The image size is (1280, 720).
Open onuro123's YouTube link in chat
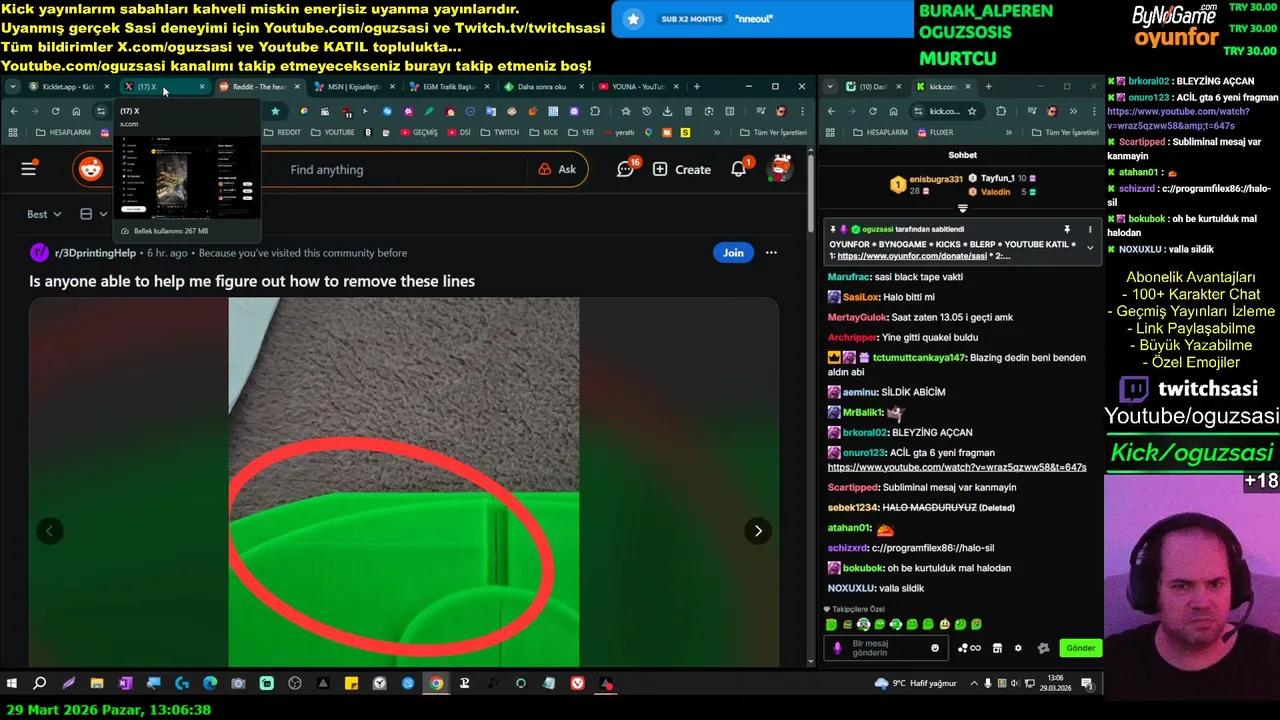957,467
